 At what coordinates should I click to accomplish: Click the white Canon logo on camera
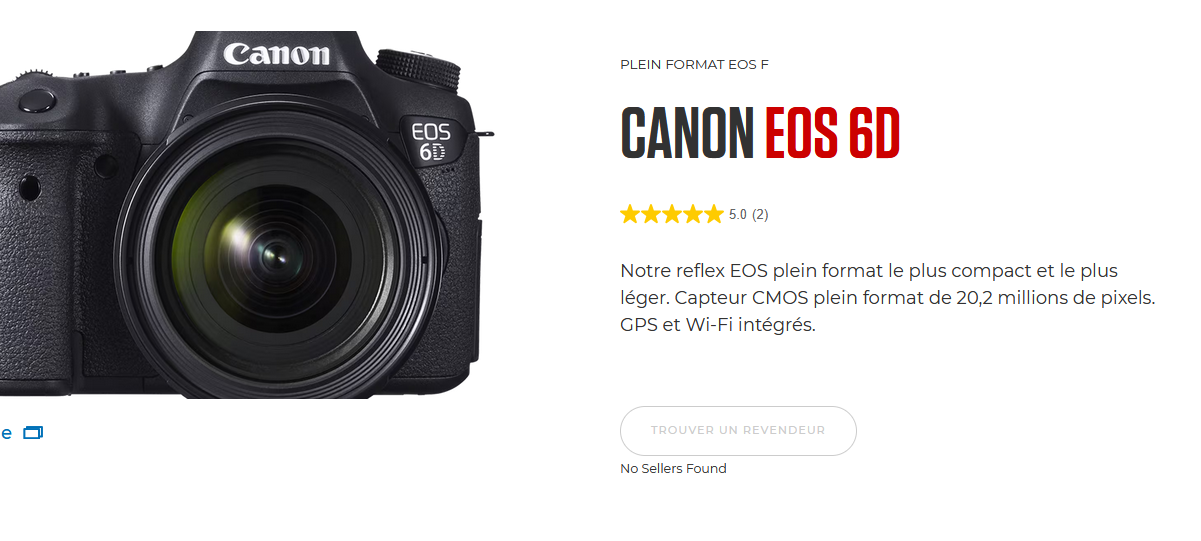[276, 53]
